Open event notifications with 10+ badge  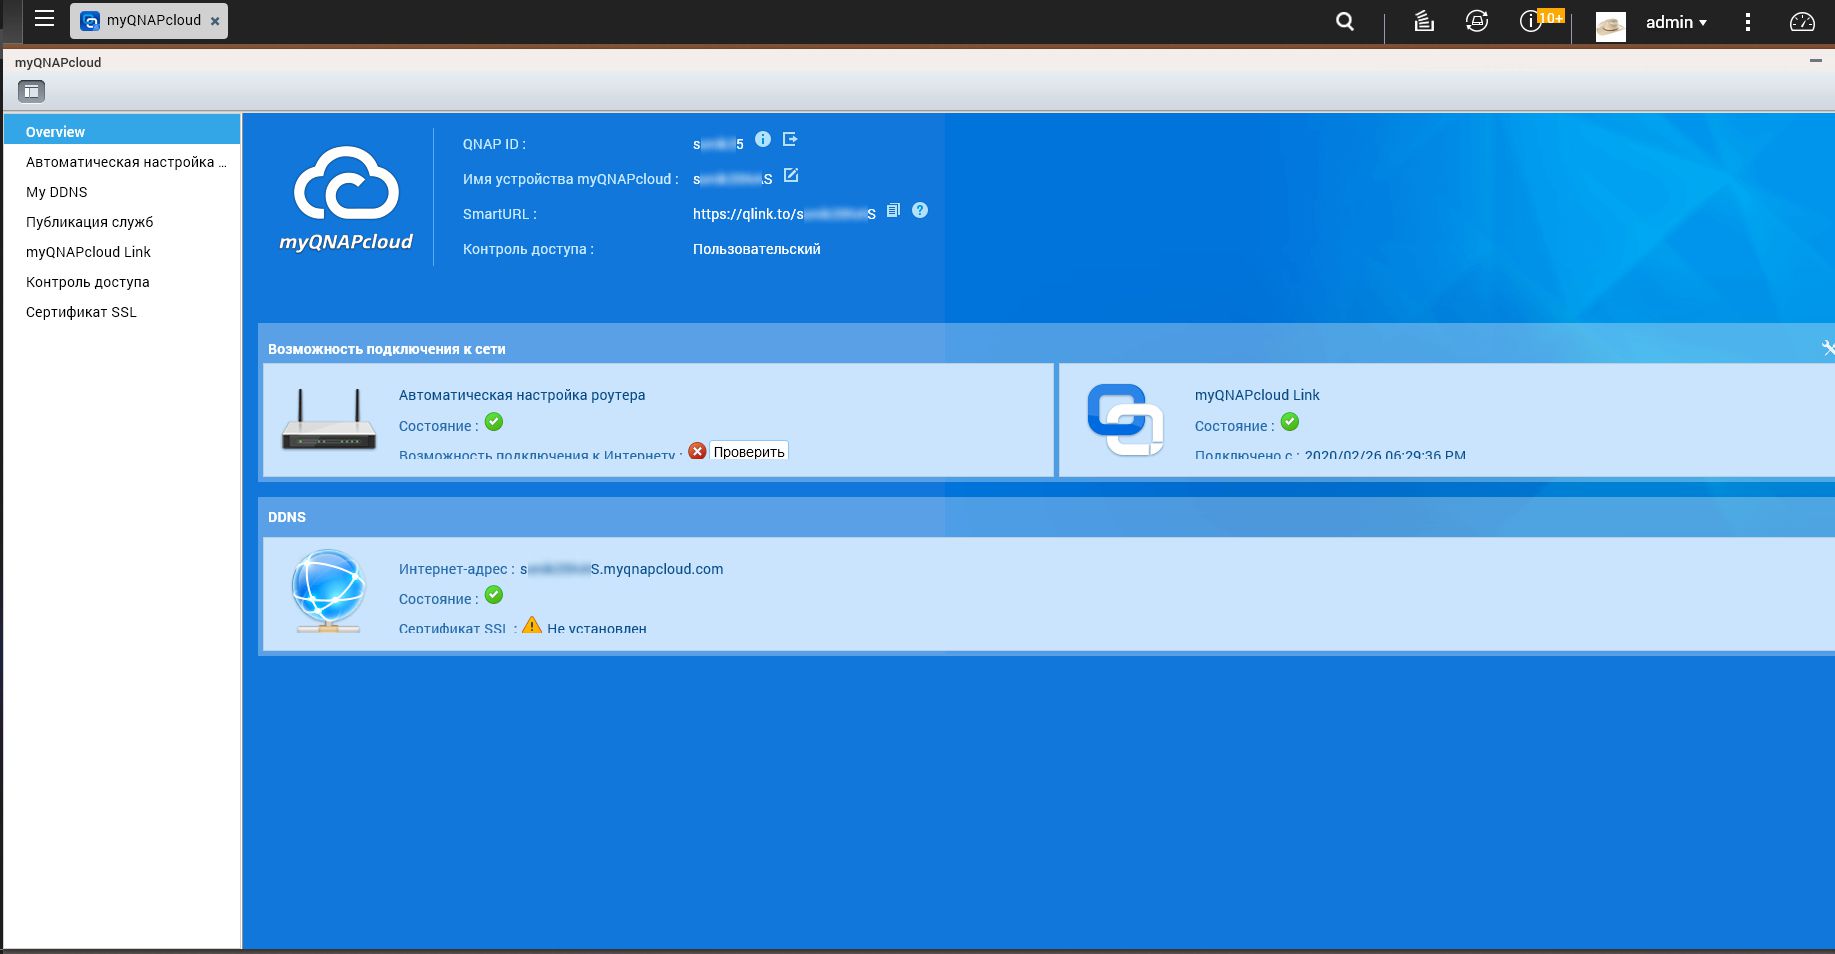coord(1540,20)
